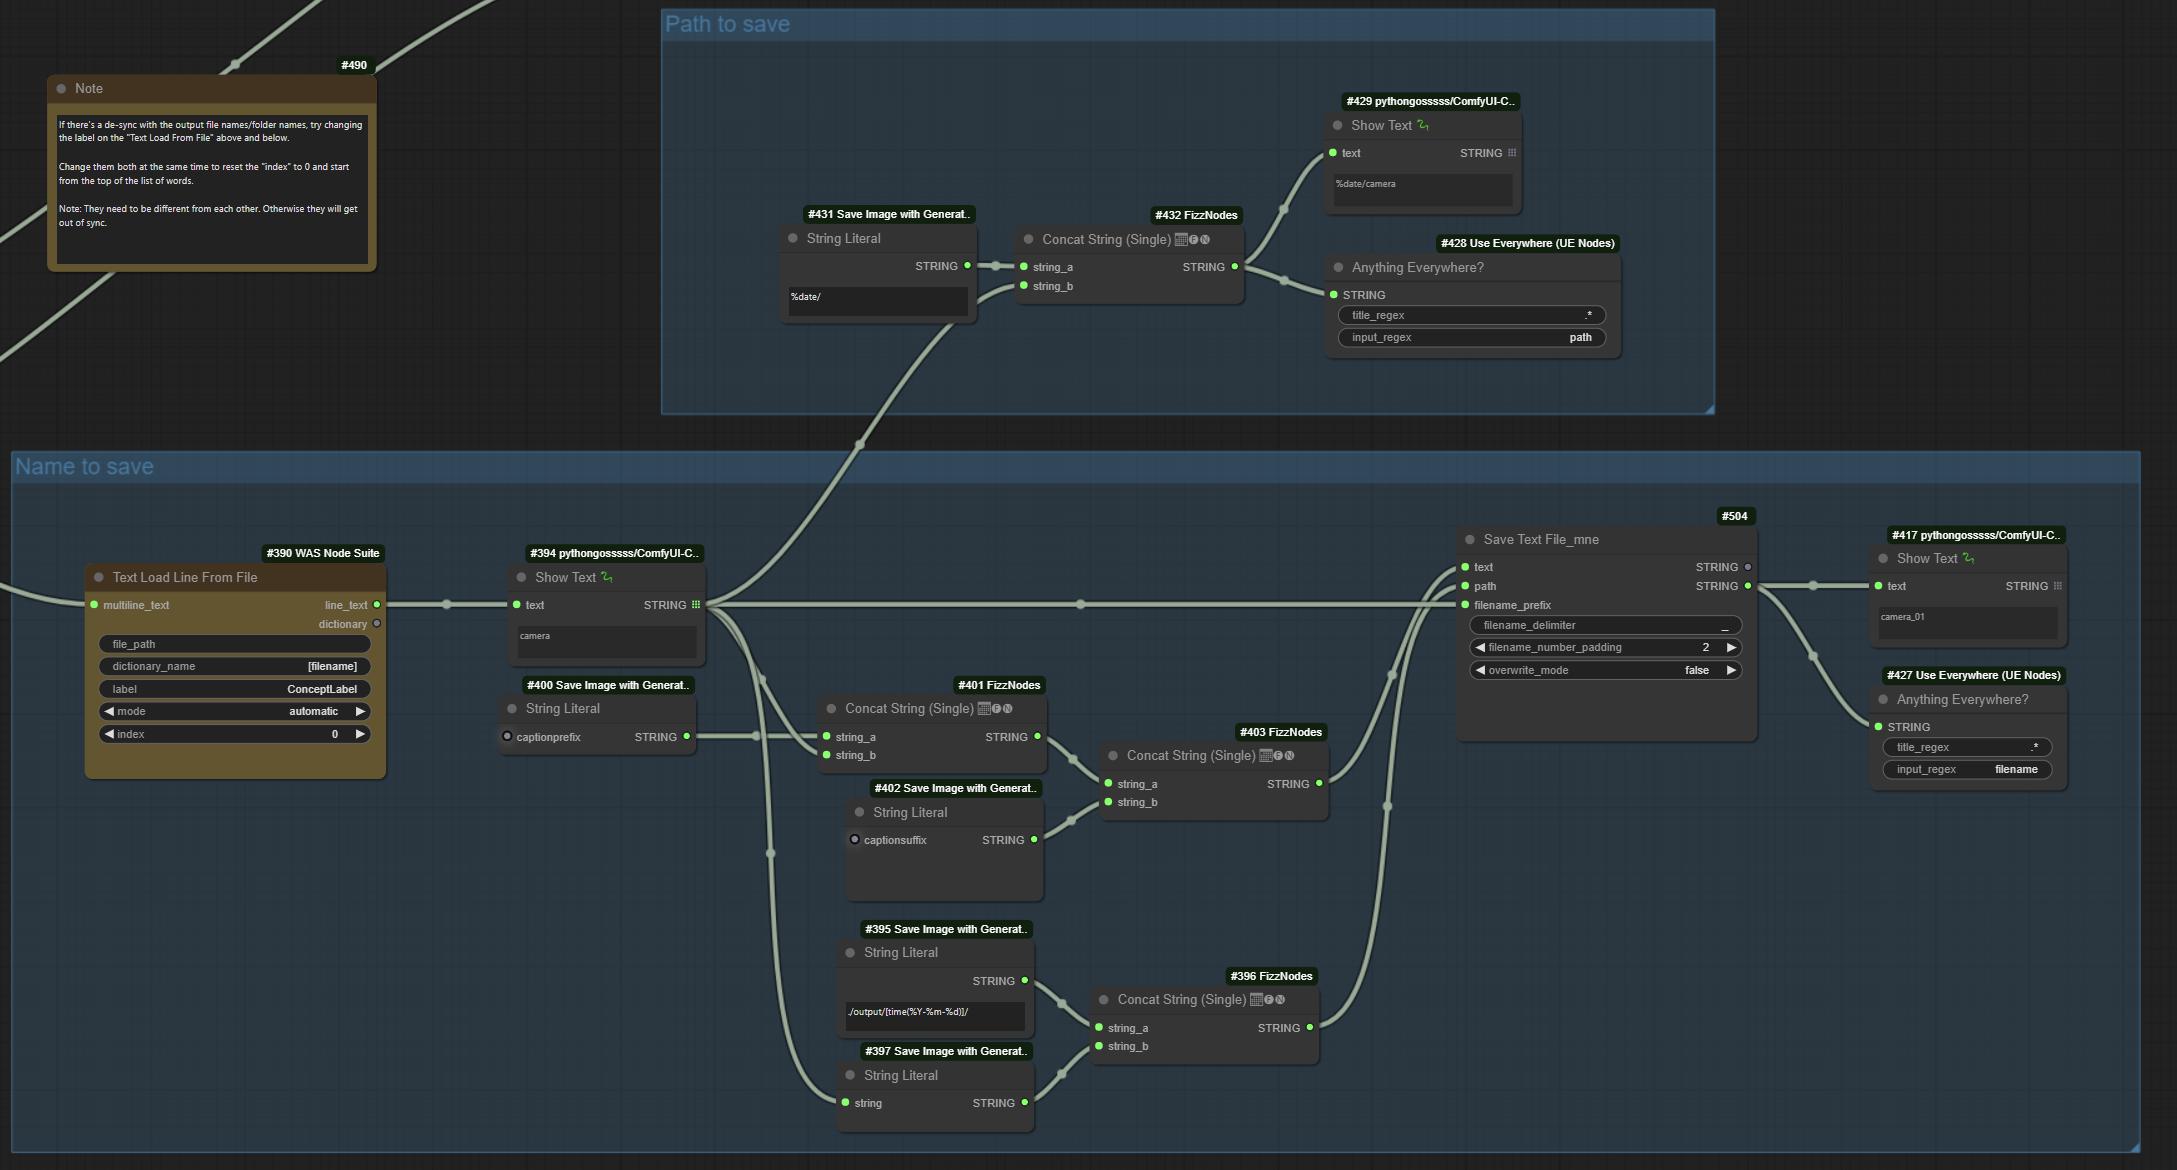The height and width of the screenshot is (1170, 2177).
Task: Click the #504 badge above Save Text File_mne
Action: tap(1735, 516)
